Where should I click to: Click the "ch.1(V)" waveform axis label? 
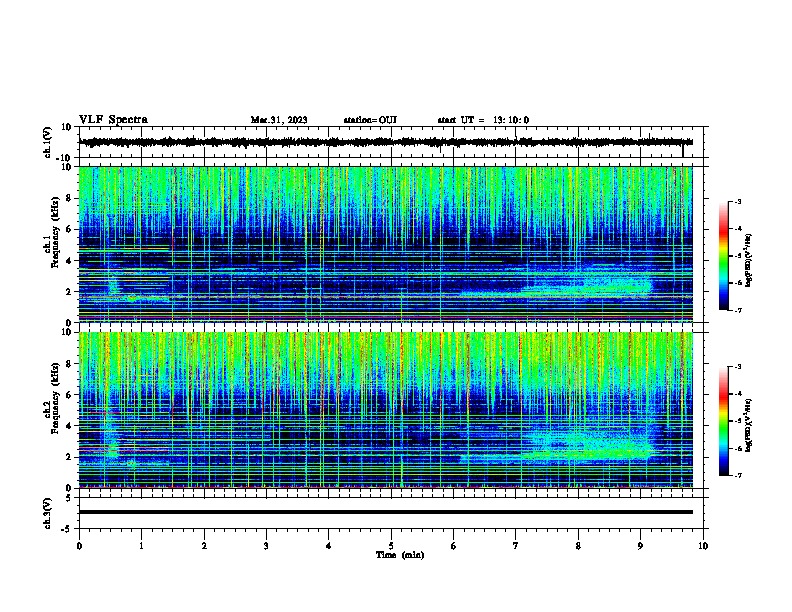(x=48, y=142)
